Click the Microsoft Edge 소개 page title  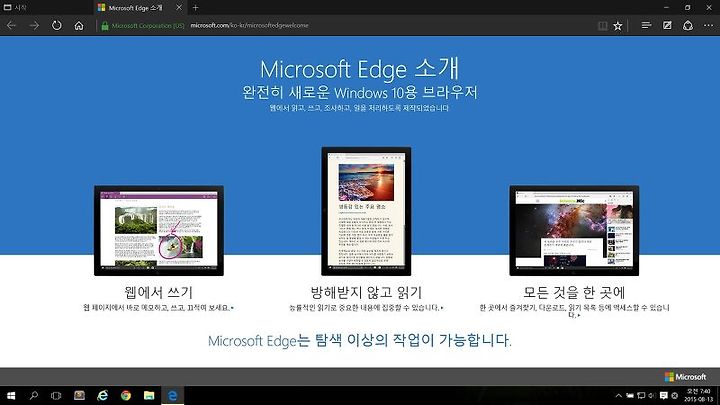click(360, 69)
